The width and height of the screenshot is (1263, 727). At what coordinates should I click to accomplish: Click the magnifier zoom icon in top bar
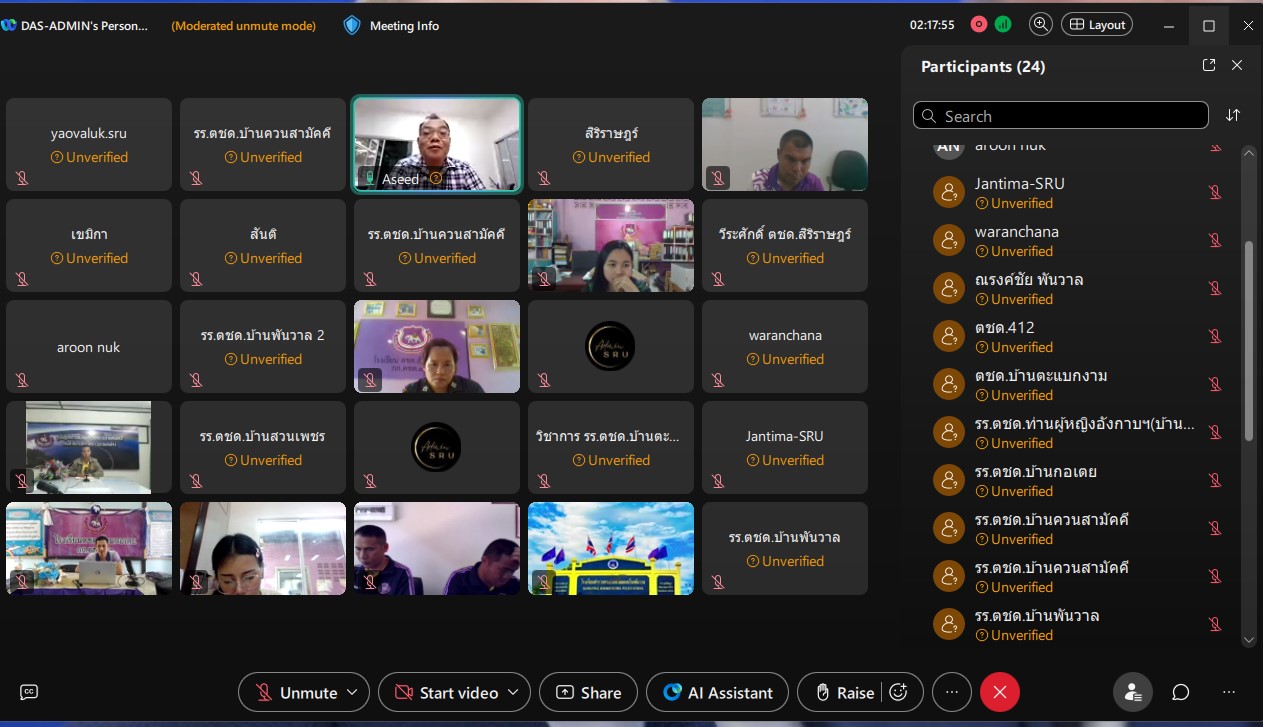(1040, 25)
